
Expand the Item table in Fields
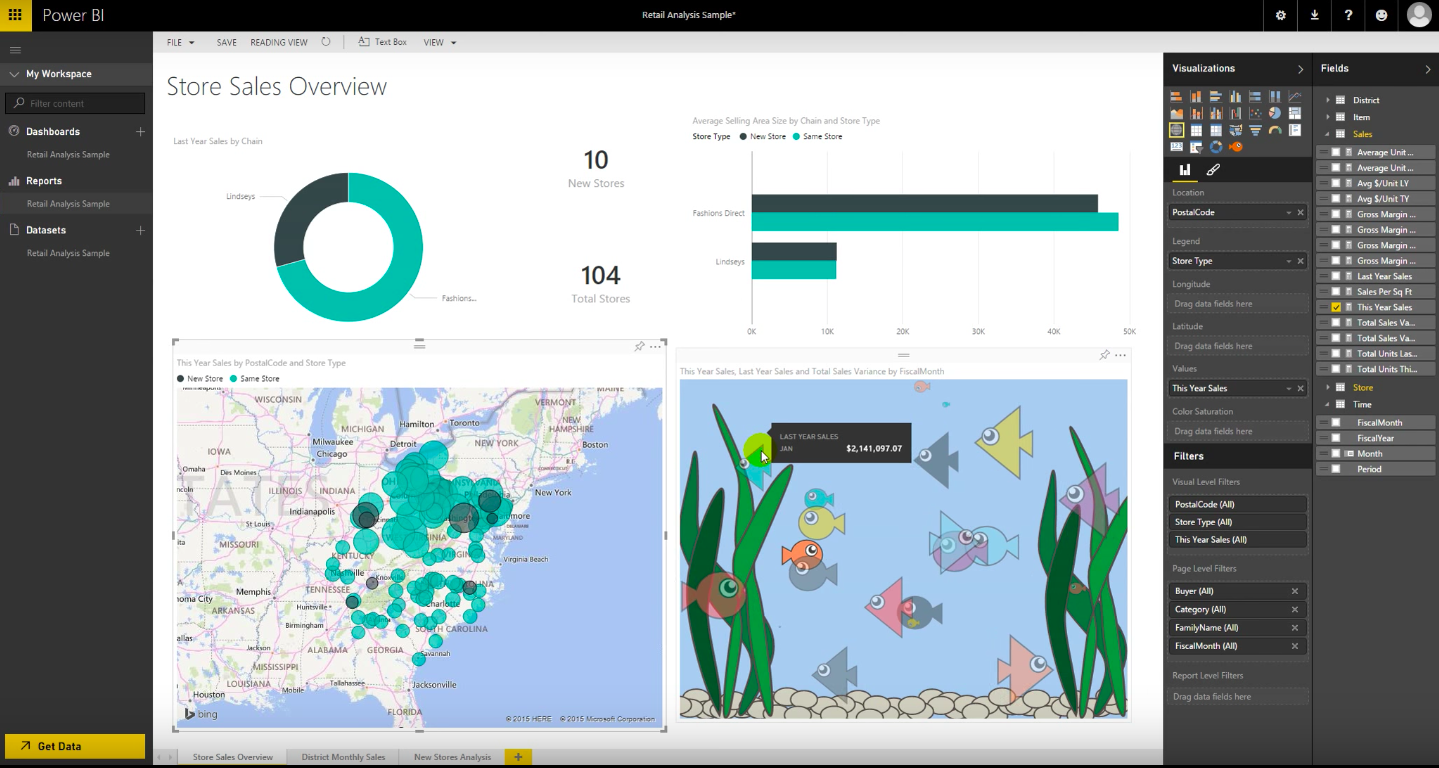point(1328,117)
